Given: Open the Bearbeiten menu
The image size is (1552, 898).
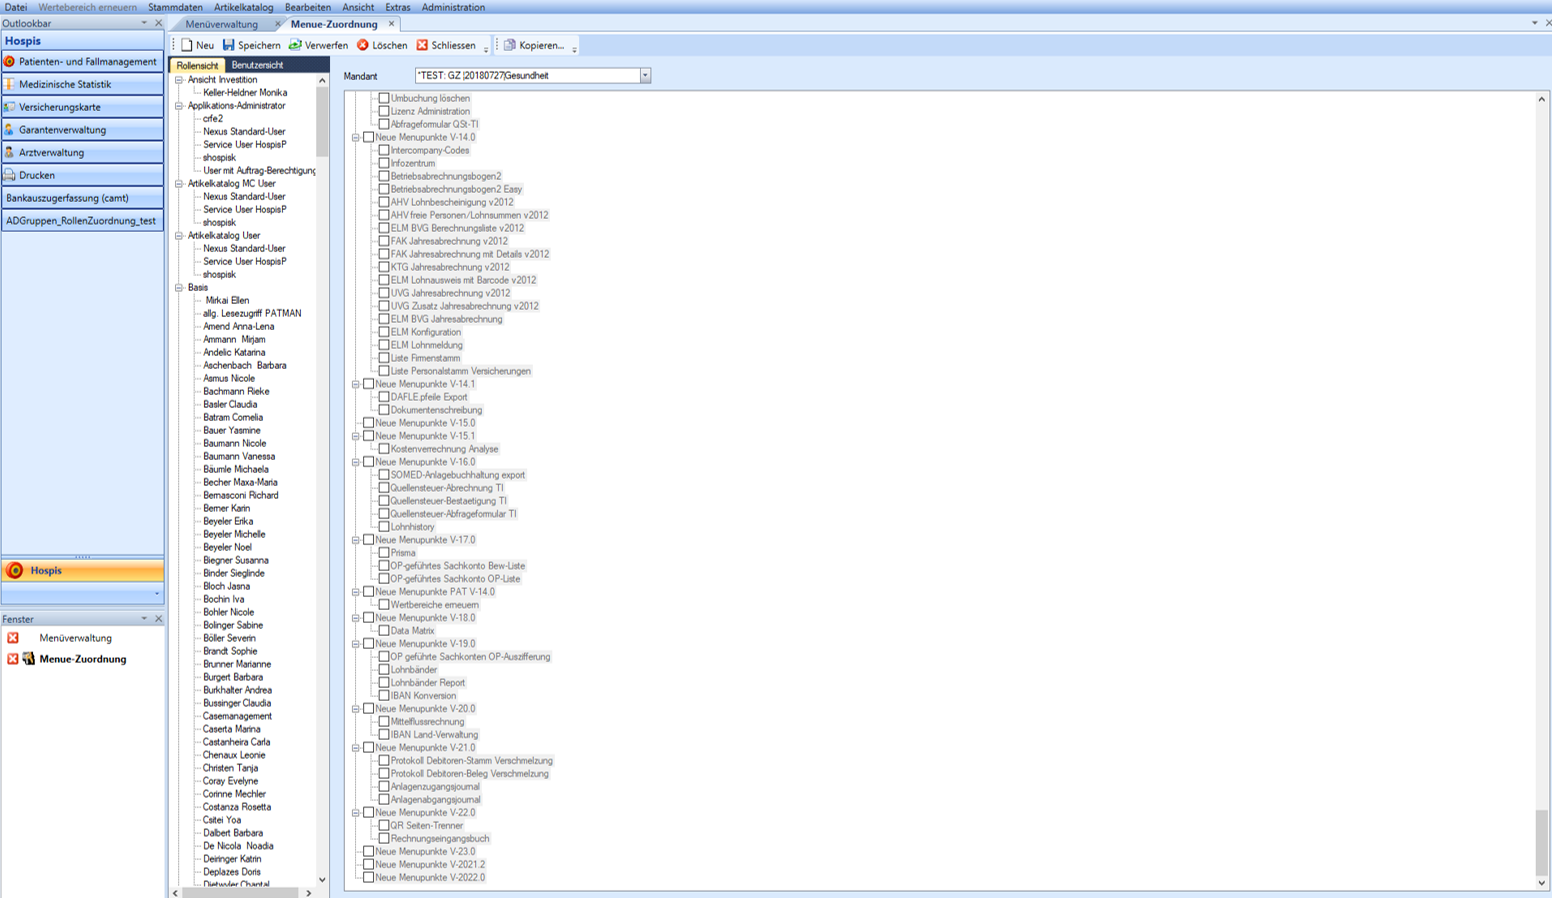Looking at the screenshot, I should point(308,7).
